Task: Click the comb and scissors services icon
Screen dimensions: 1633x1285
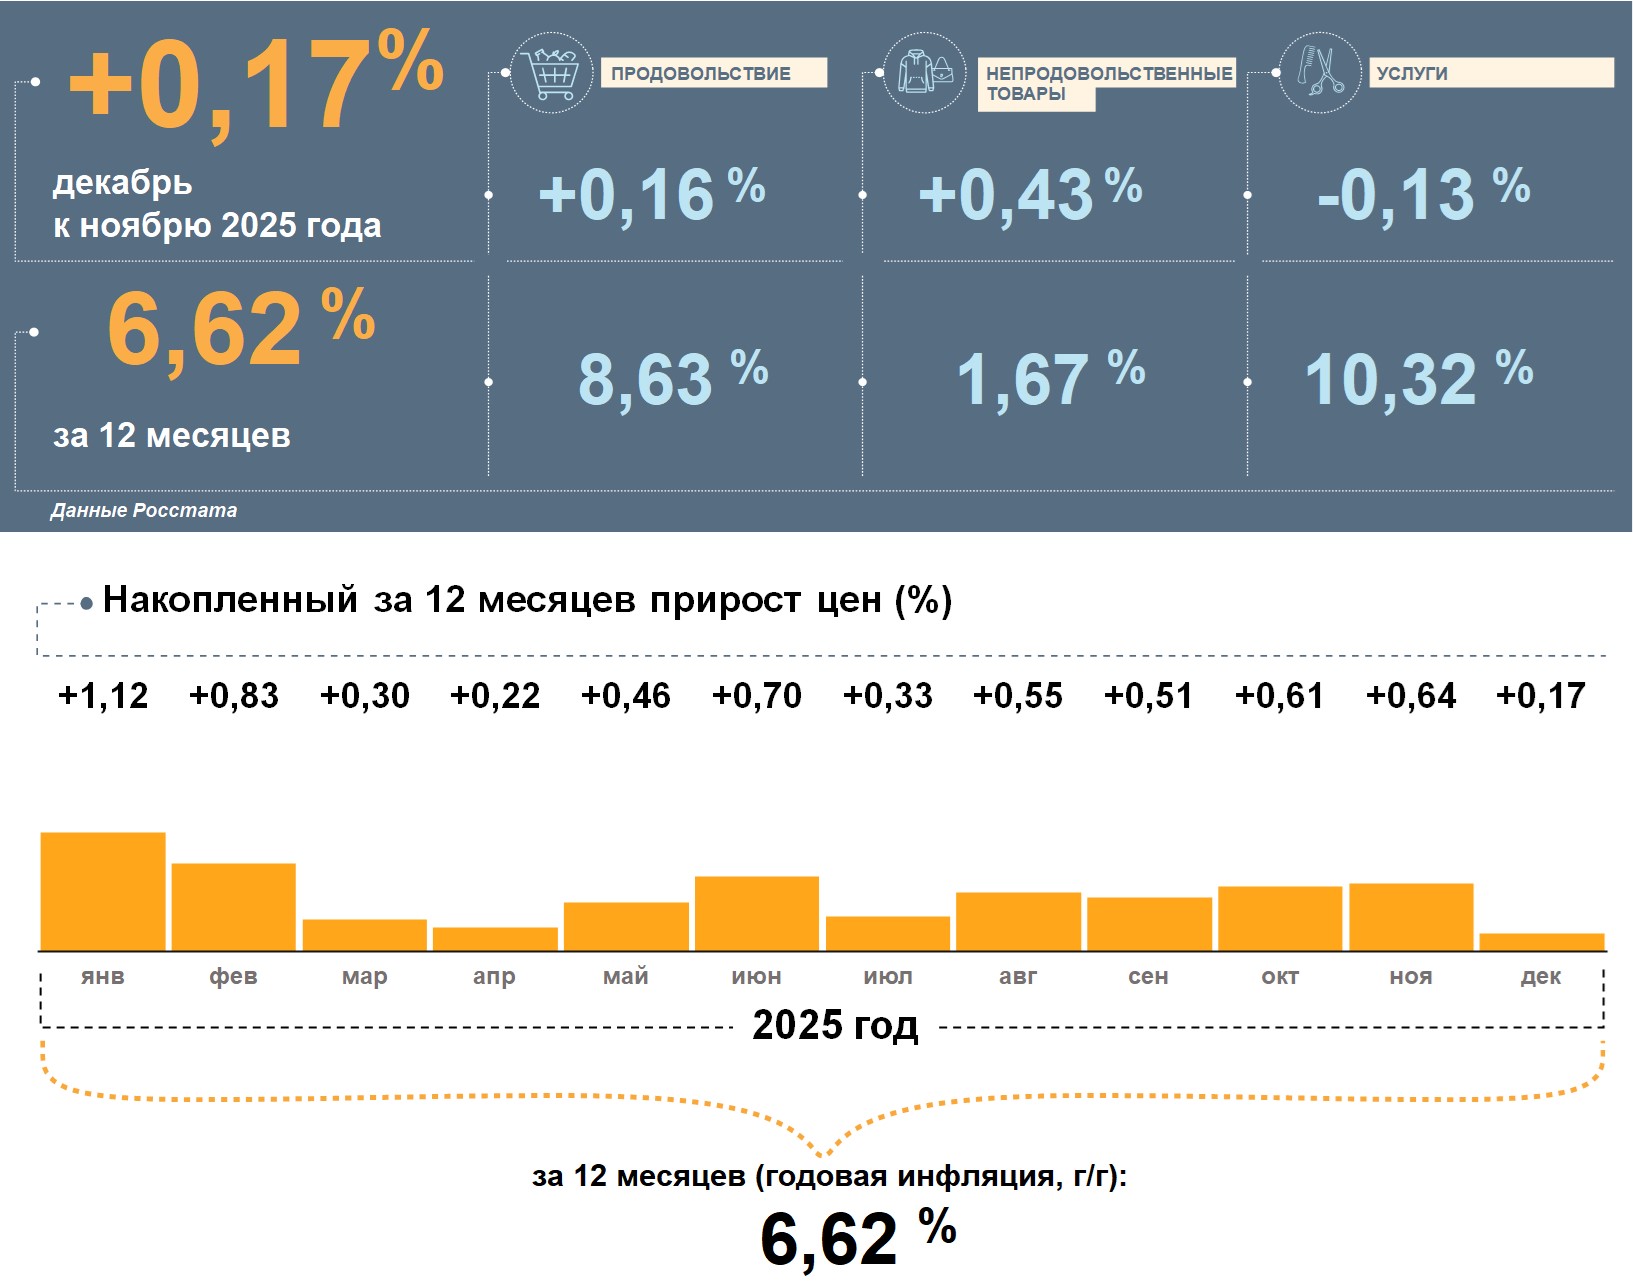Action: (1320, 73)
